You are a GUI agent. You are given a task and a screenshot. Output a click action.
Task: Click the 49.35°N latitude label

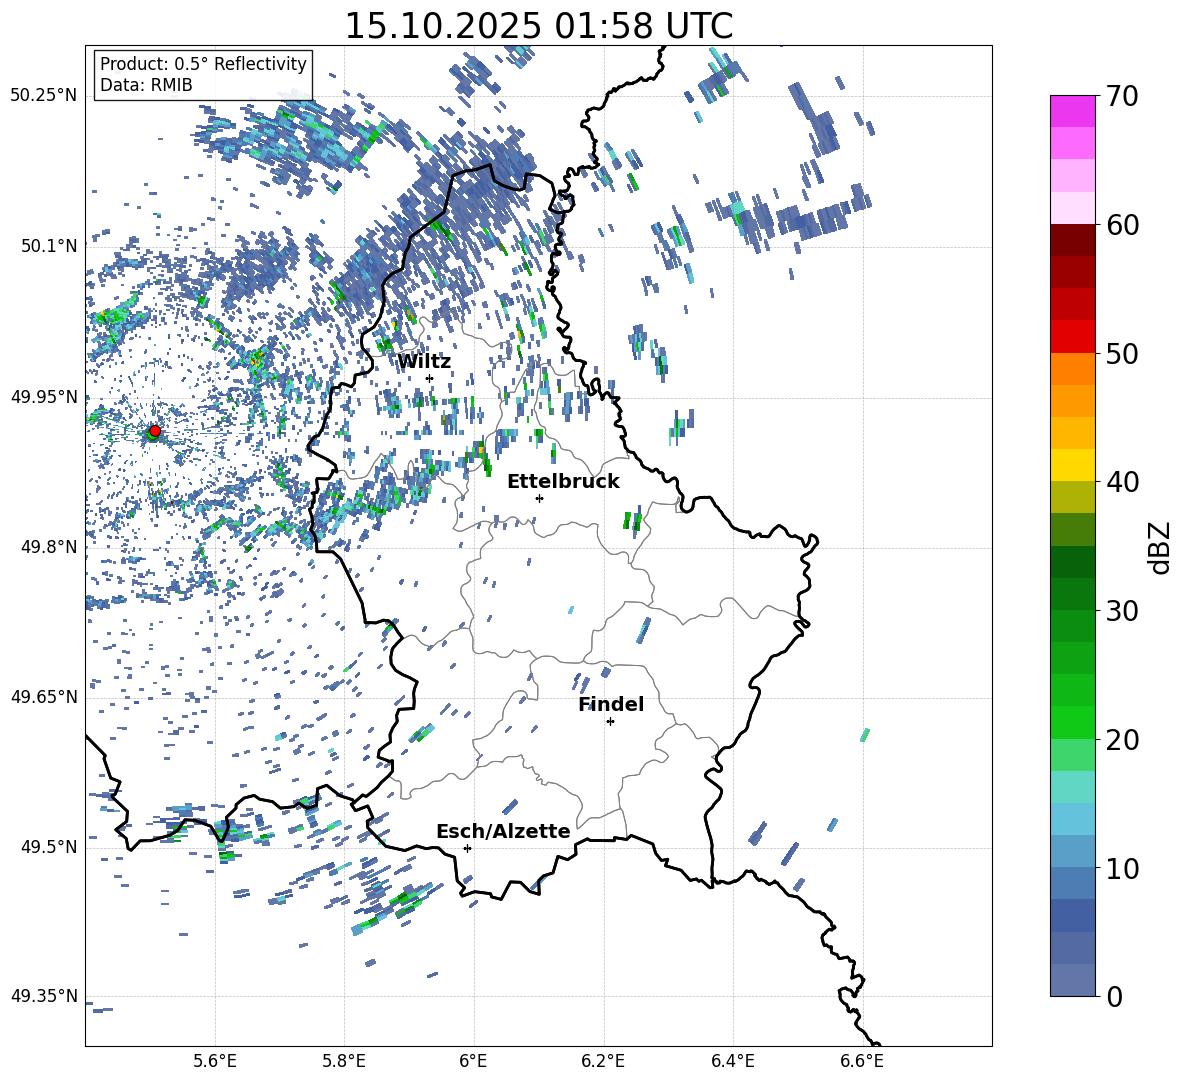tap(44, 996)
